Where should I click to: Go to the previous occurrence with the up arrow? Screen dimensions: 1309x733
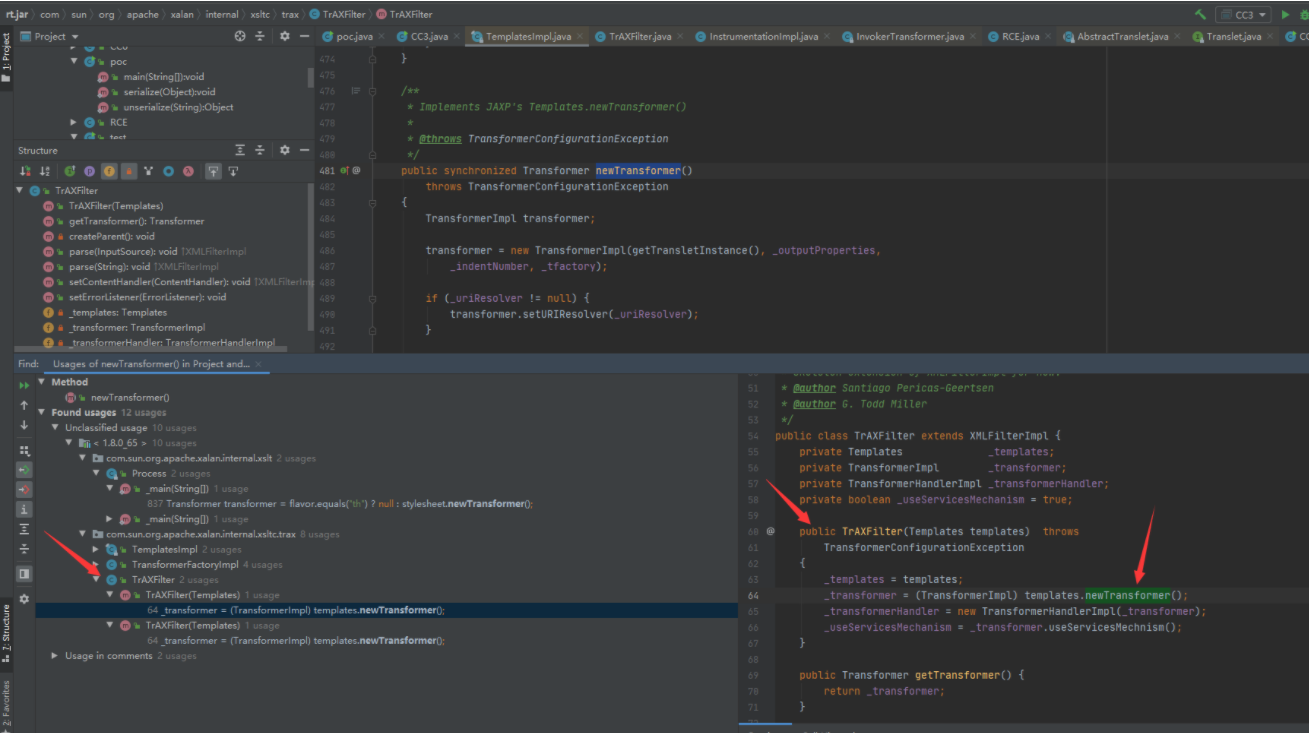[x=24, y=405]
